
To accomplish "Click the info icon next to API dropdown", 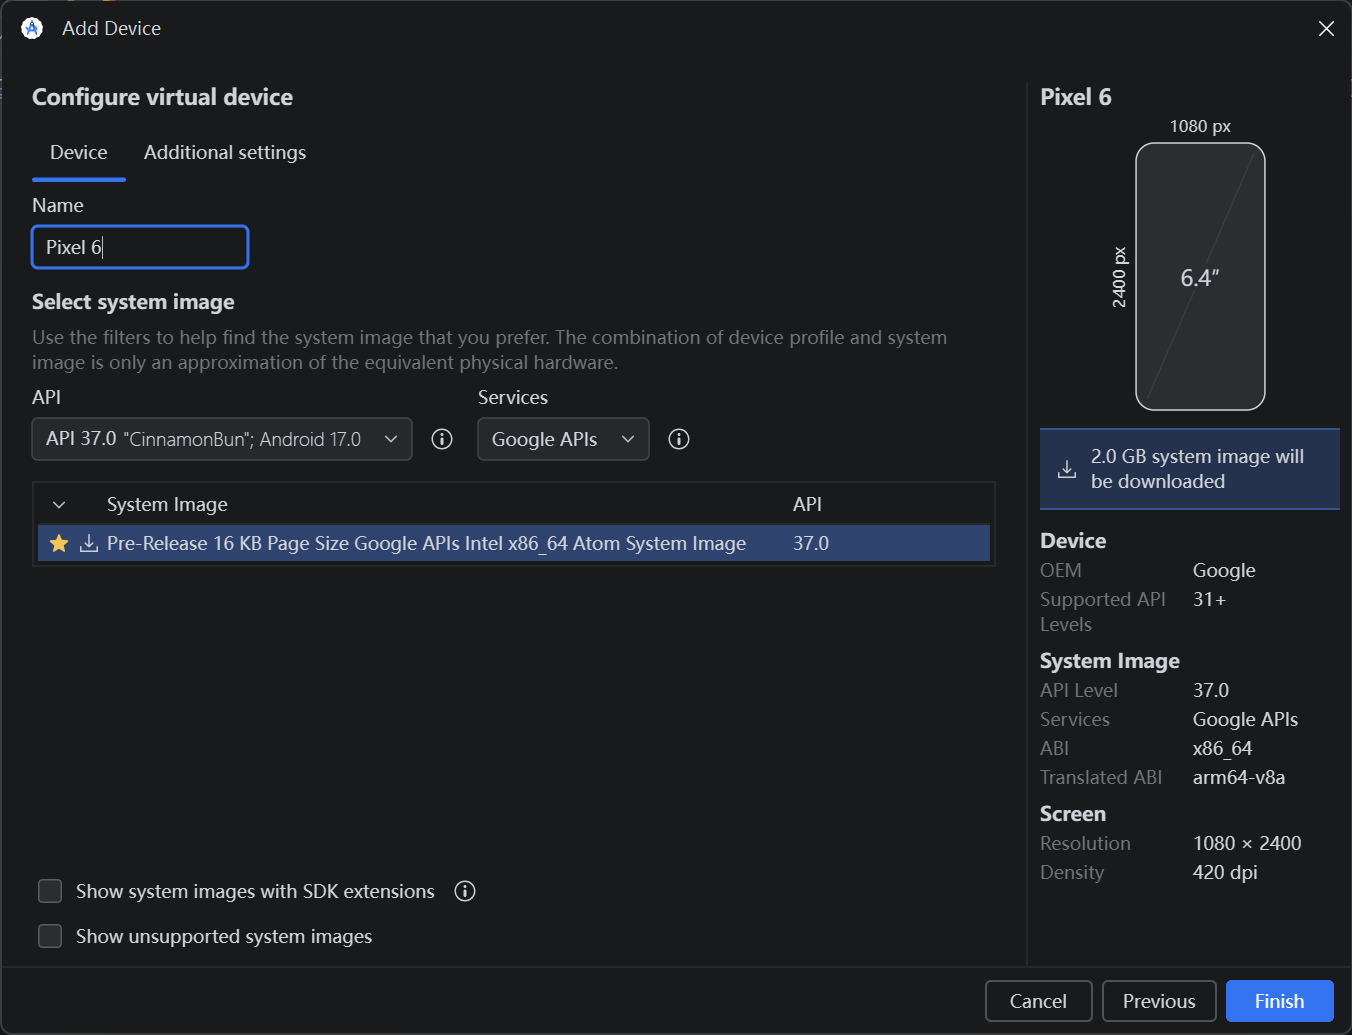I will (442, 439).
